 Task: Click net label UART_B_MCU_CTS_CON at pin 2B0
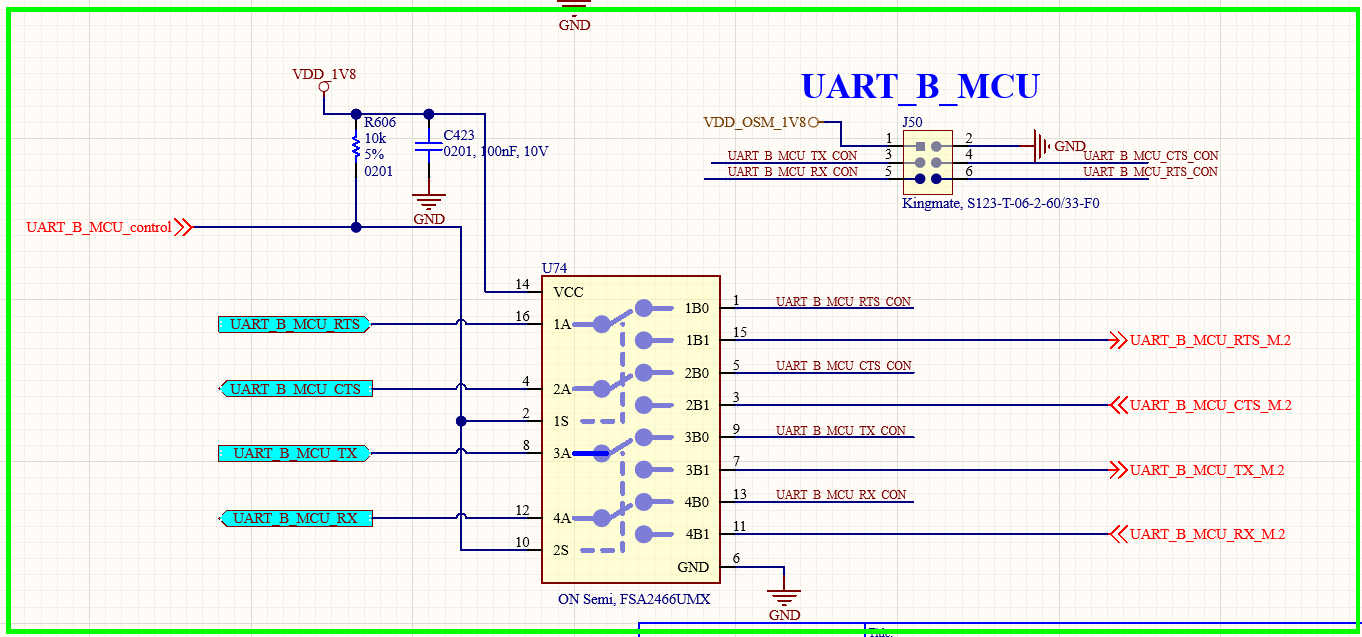tap(844, 366)
